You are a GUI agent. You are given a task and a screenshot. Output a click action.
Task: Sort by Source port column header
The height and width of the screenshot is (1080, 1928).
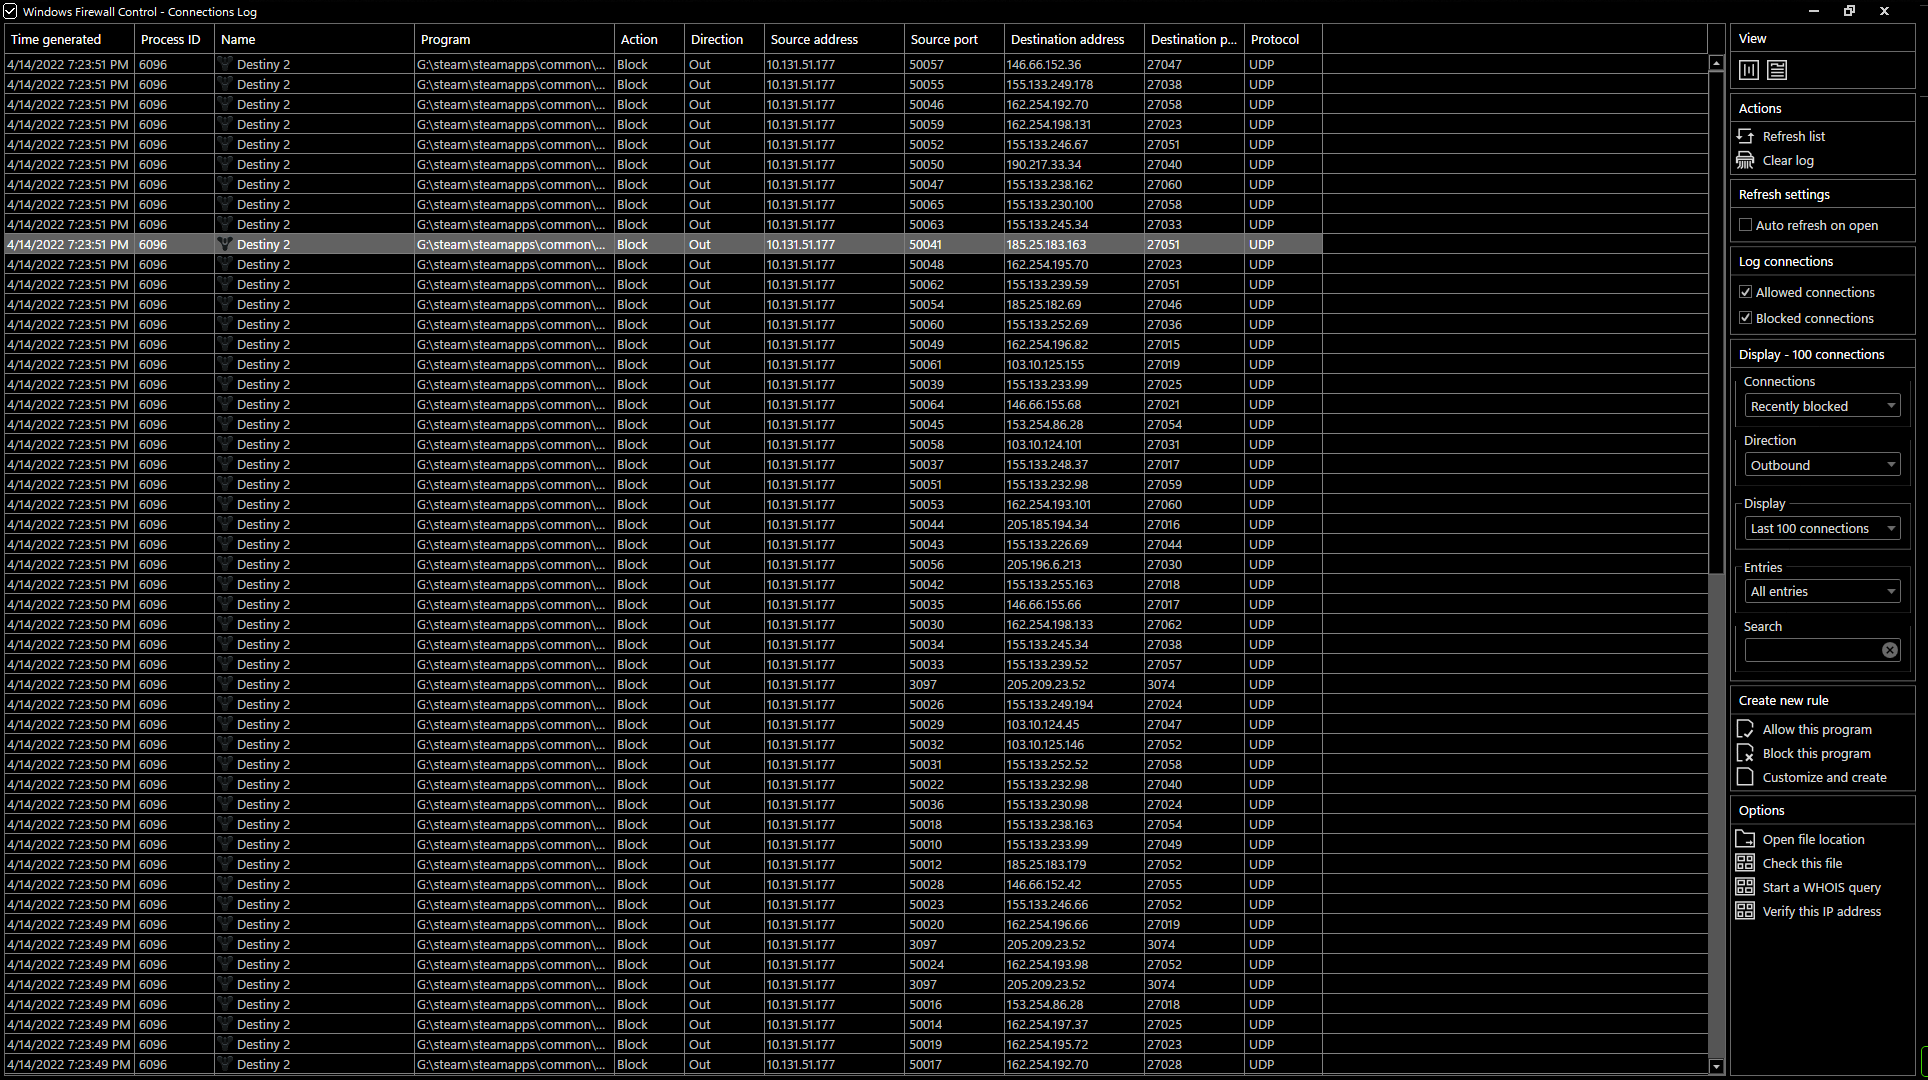944,39
